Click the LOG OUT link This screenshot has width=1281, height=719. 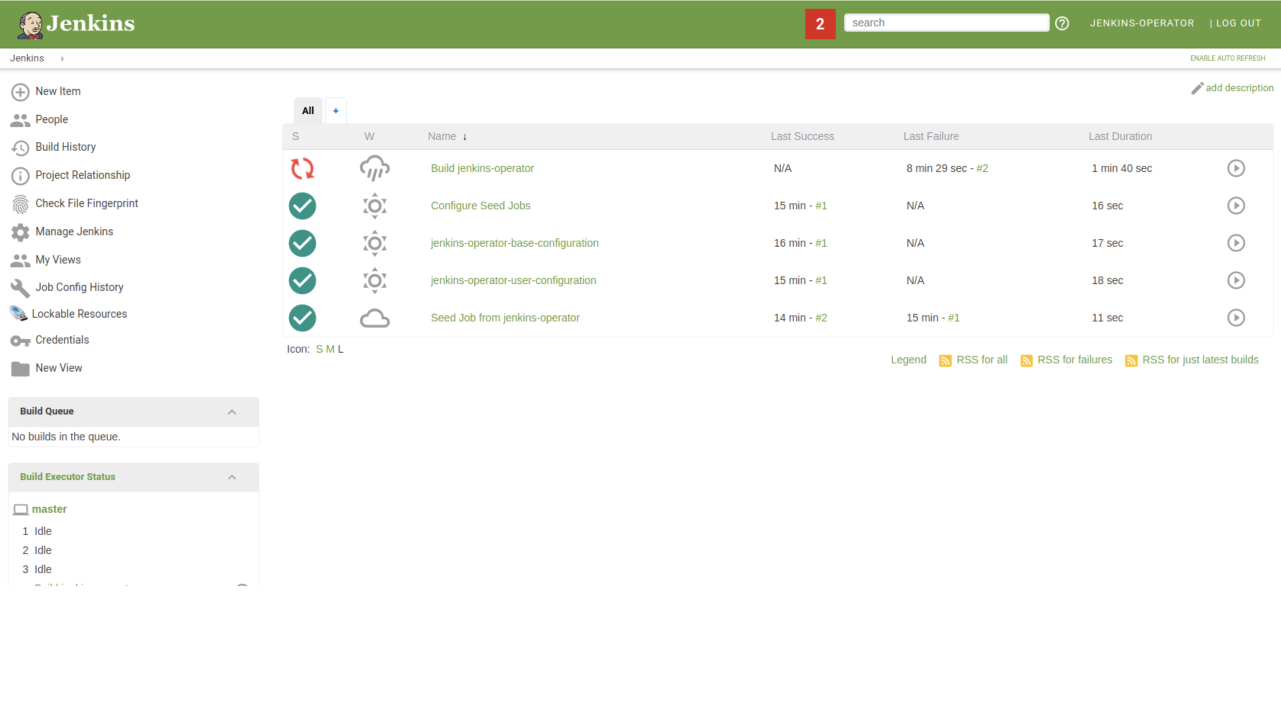(1239, 23)
